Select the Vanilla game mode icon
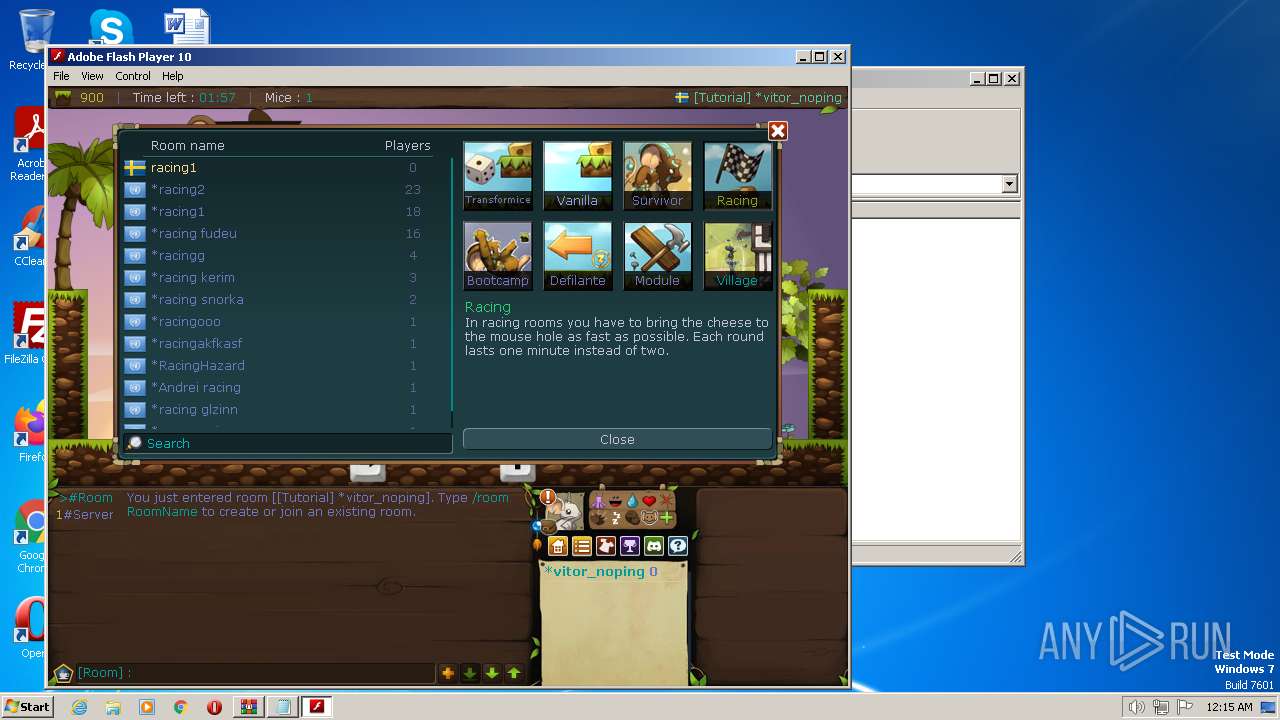 (x=577, y=175)
